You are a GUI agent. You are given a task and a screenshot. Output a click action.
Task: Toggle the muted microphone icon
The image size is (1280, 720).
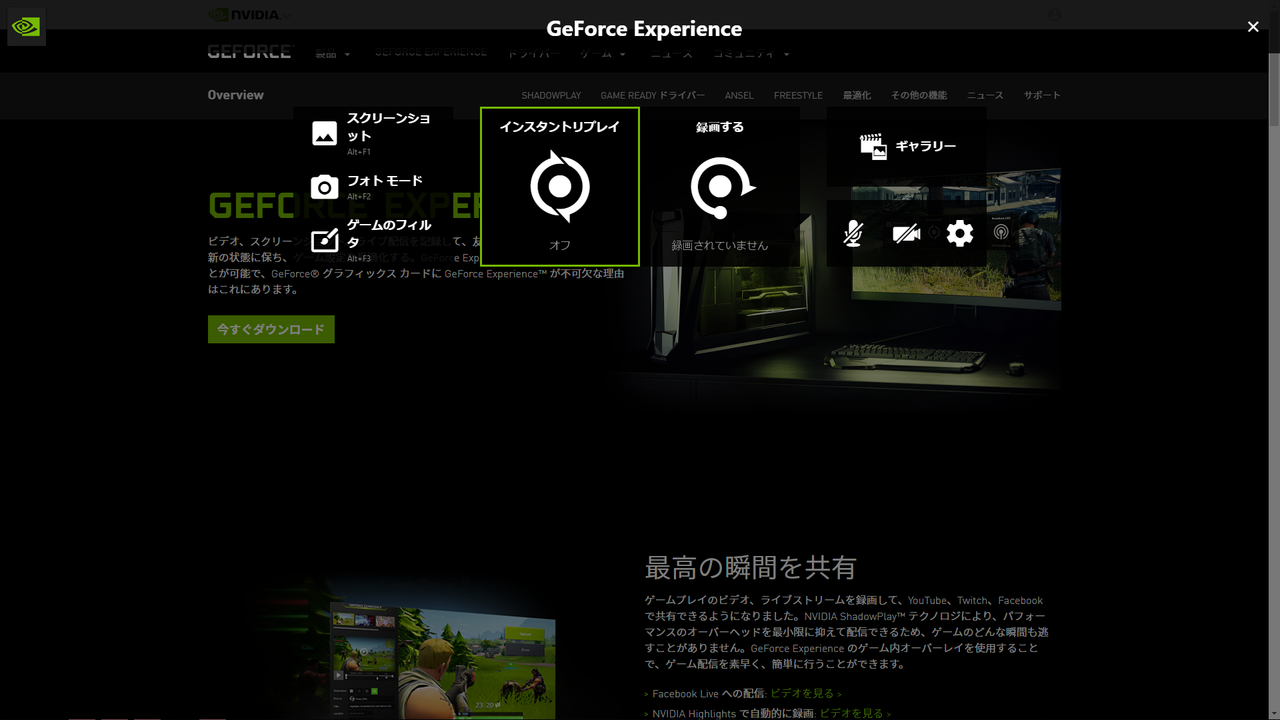[852, 234]
